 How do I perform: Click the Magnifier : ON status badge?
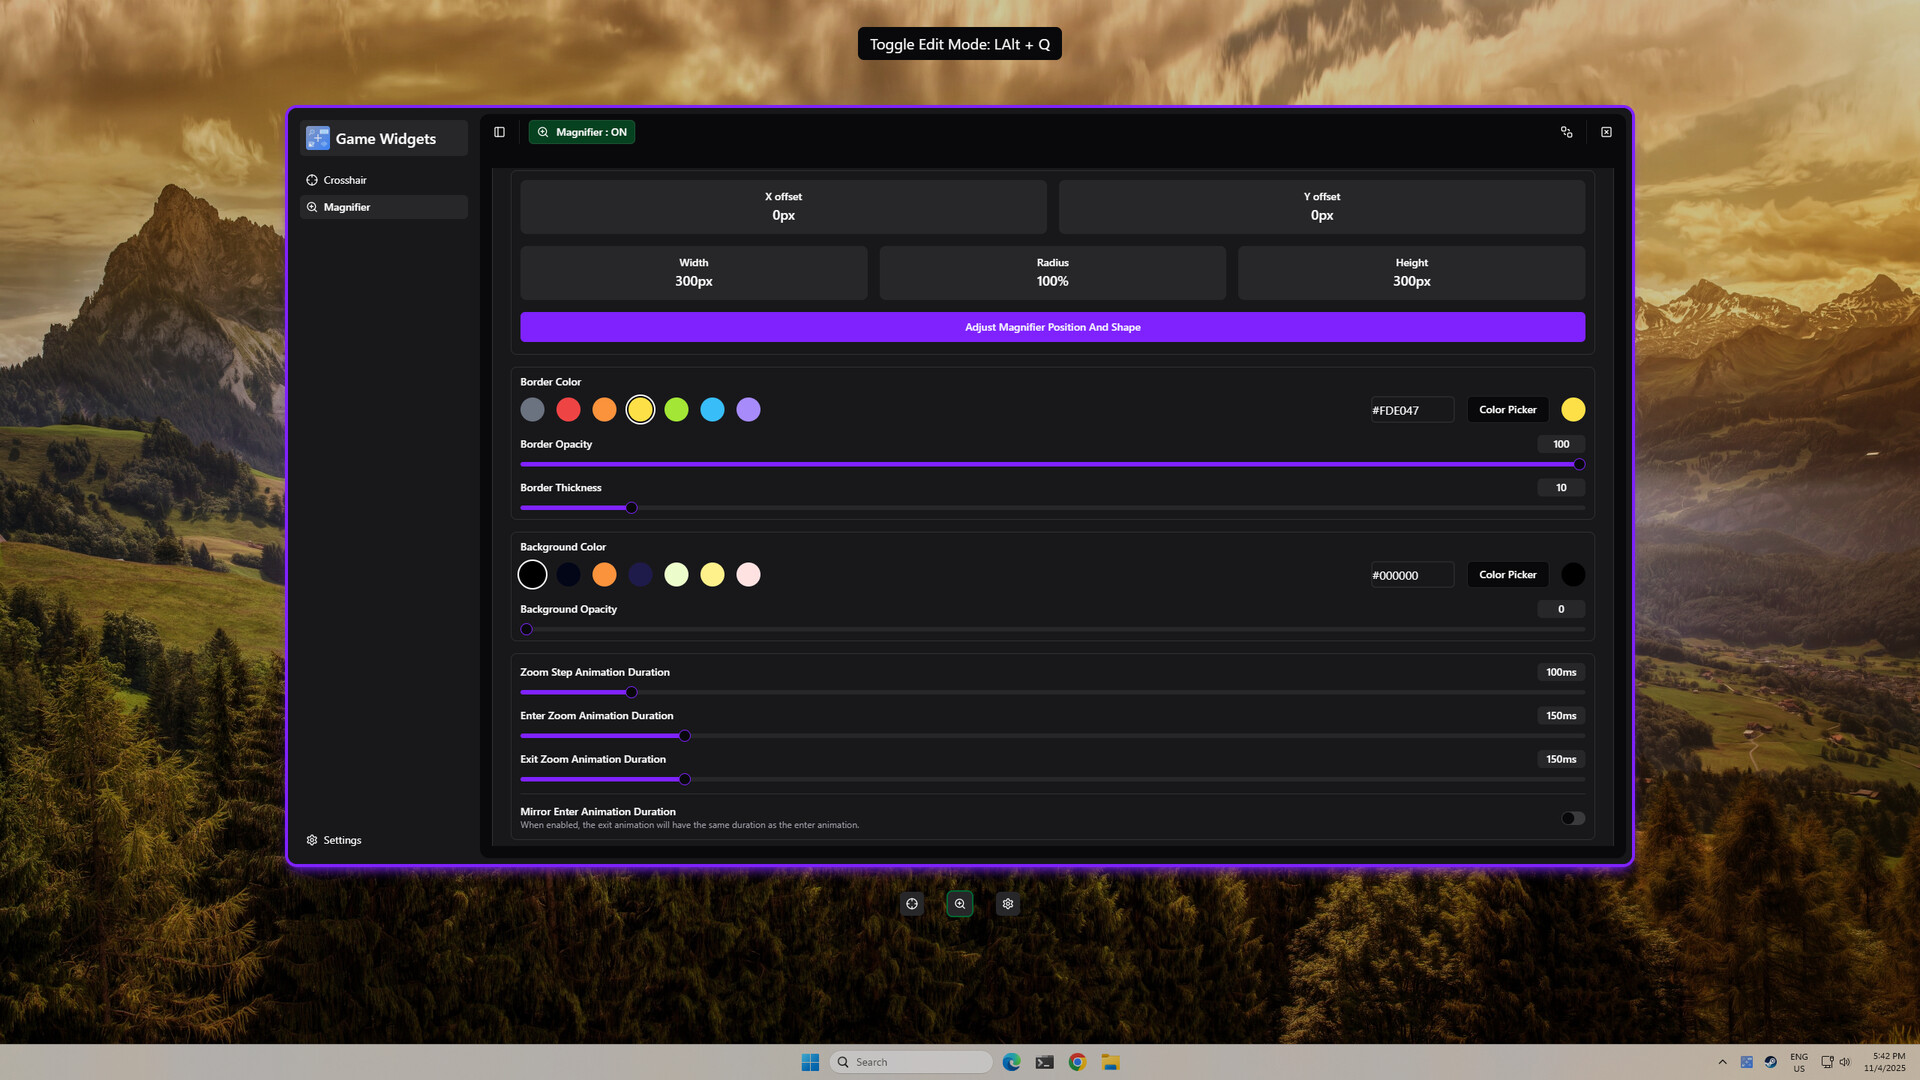click(x=582, y=131)
